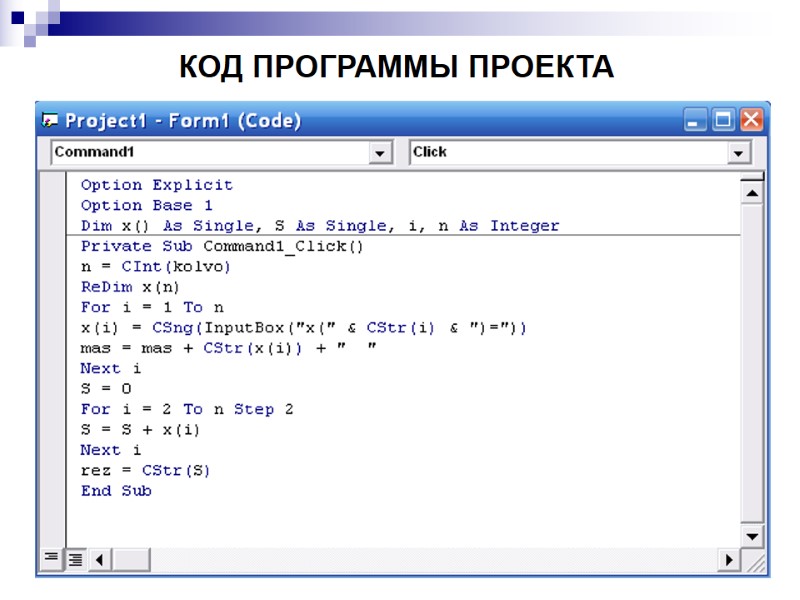The image size is (800, 600).
Task: Click the Project1 form icon in title bar
Action: coord(49,120)
